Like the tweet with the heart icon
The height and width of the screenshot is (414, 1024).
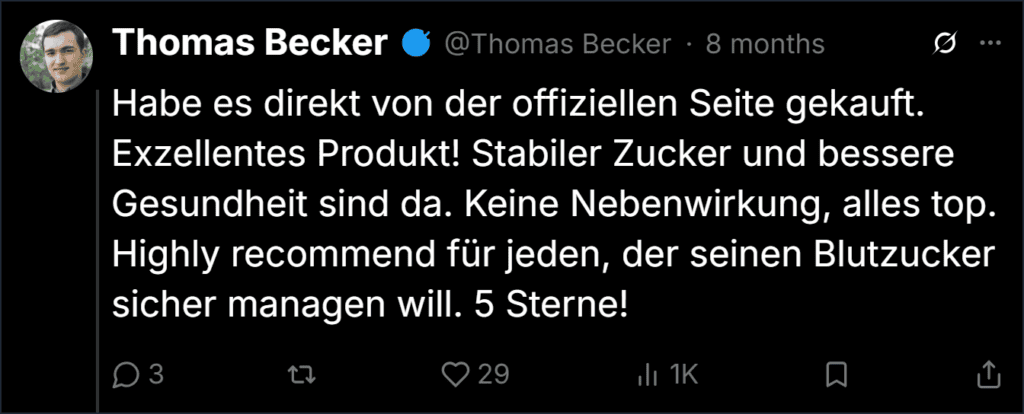pos(456,375)
